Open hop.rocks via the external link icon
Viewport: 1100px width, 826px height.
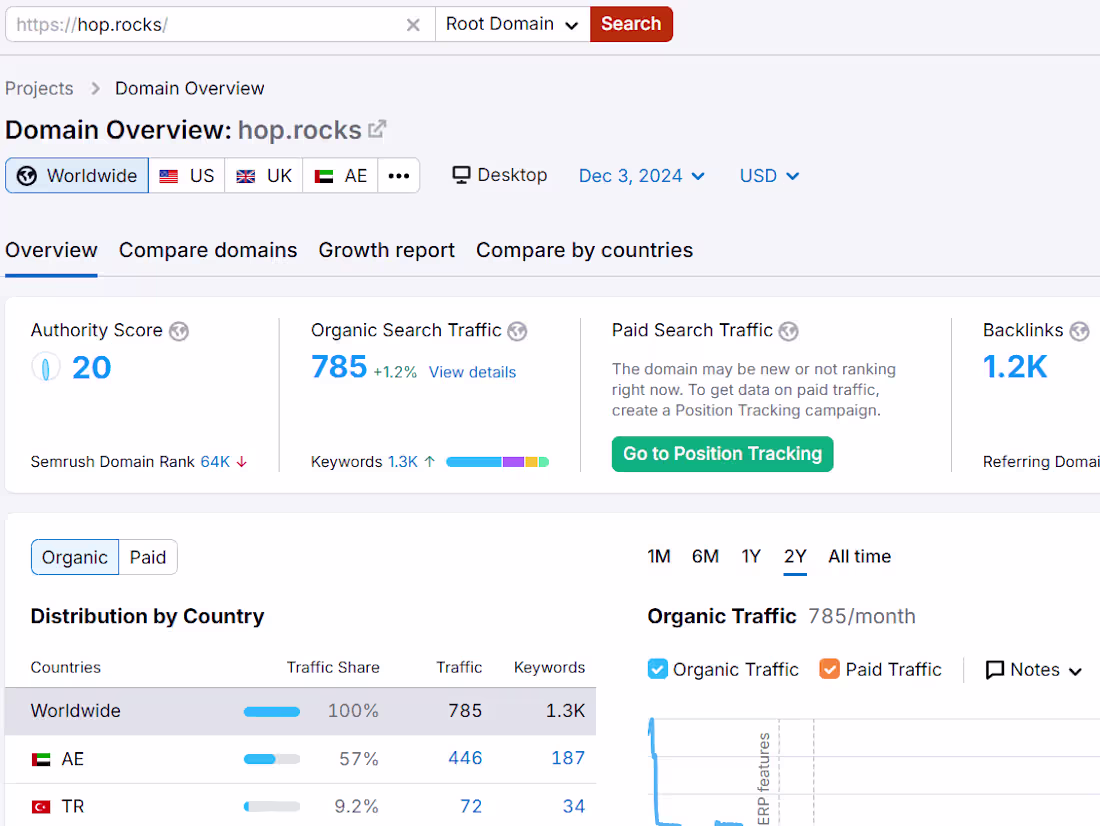coord(375,127)
